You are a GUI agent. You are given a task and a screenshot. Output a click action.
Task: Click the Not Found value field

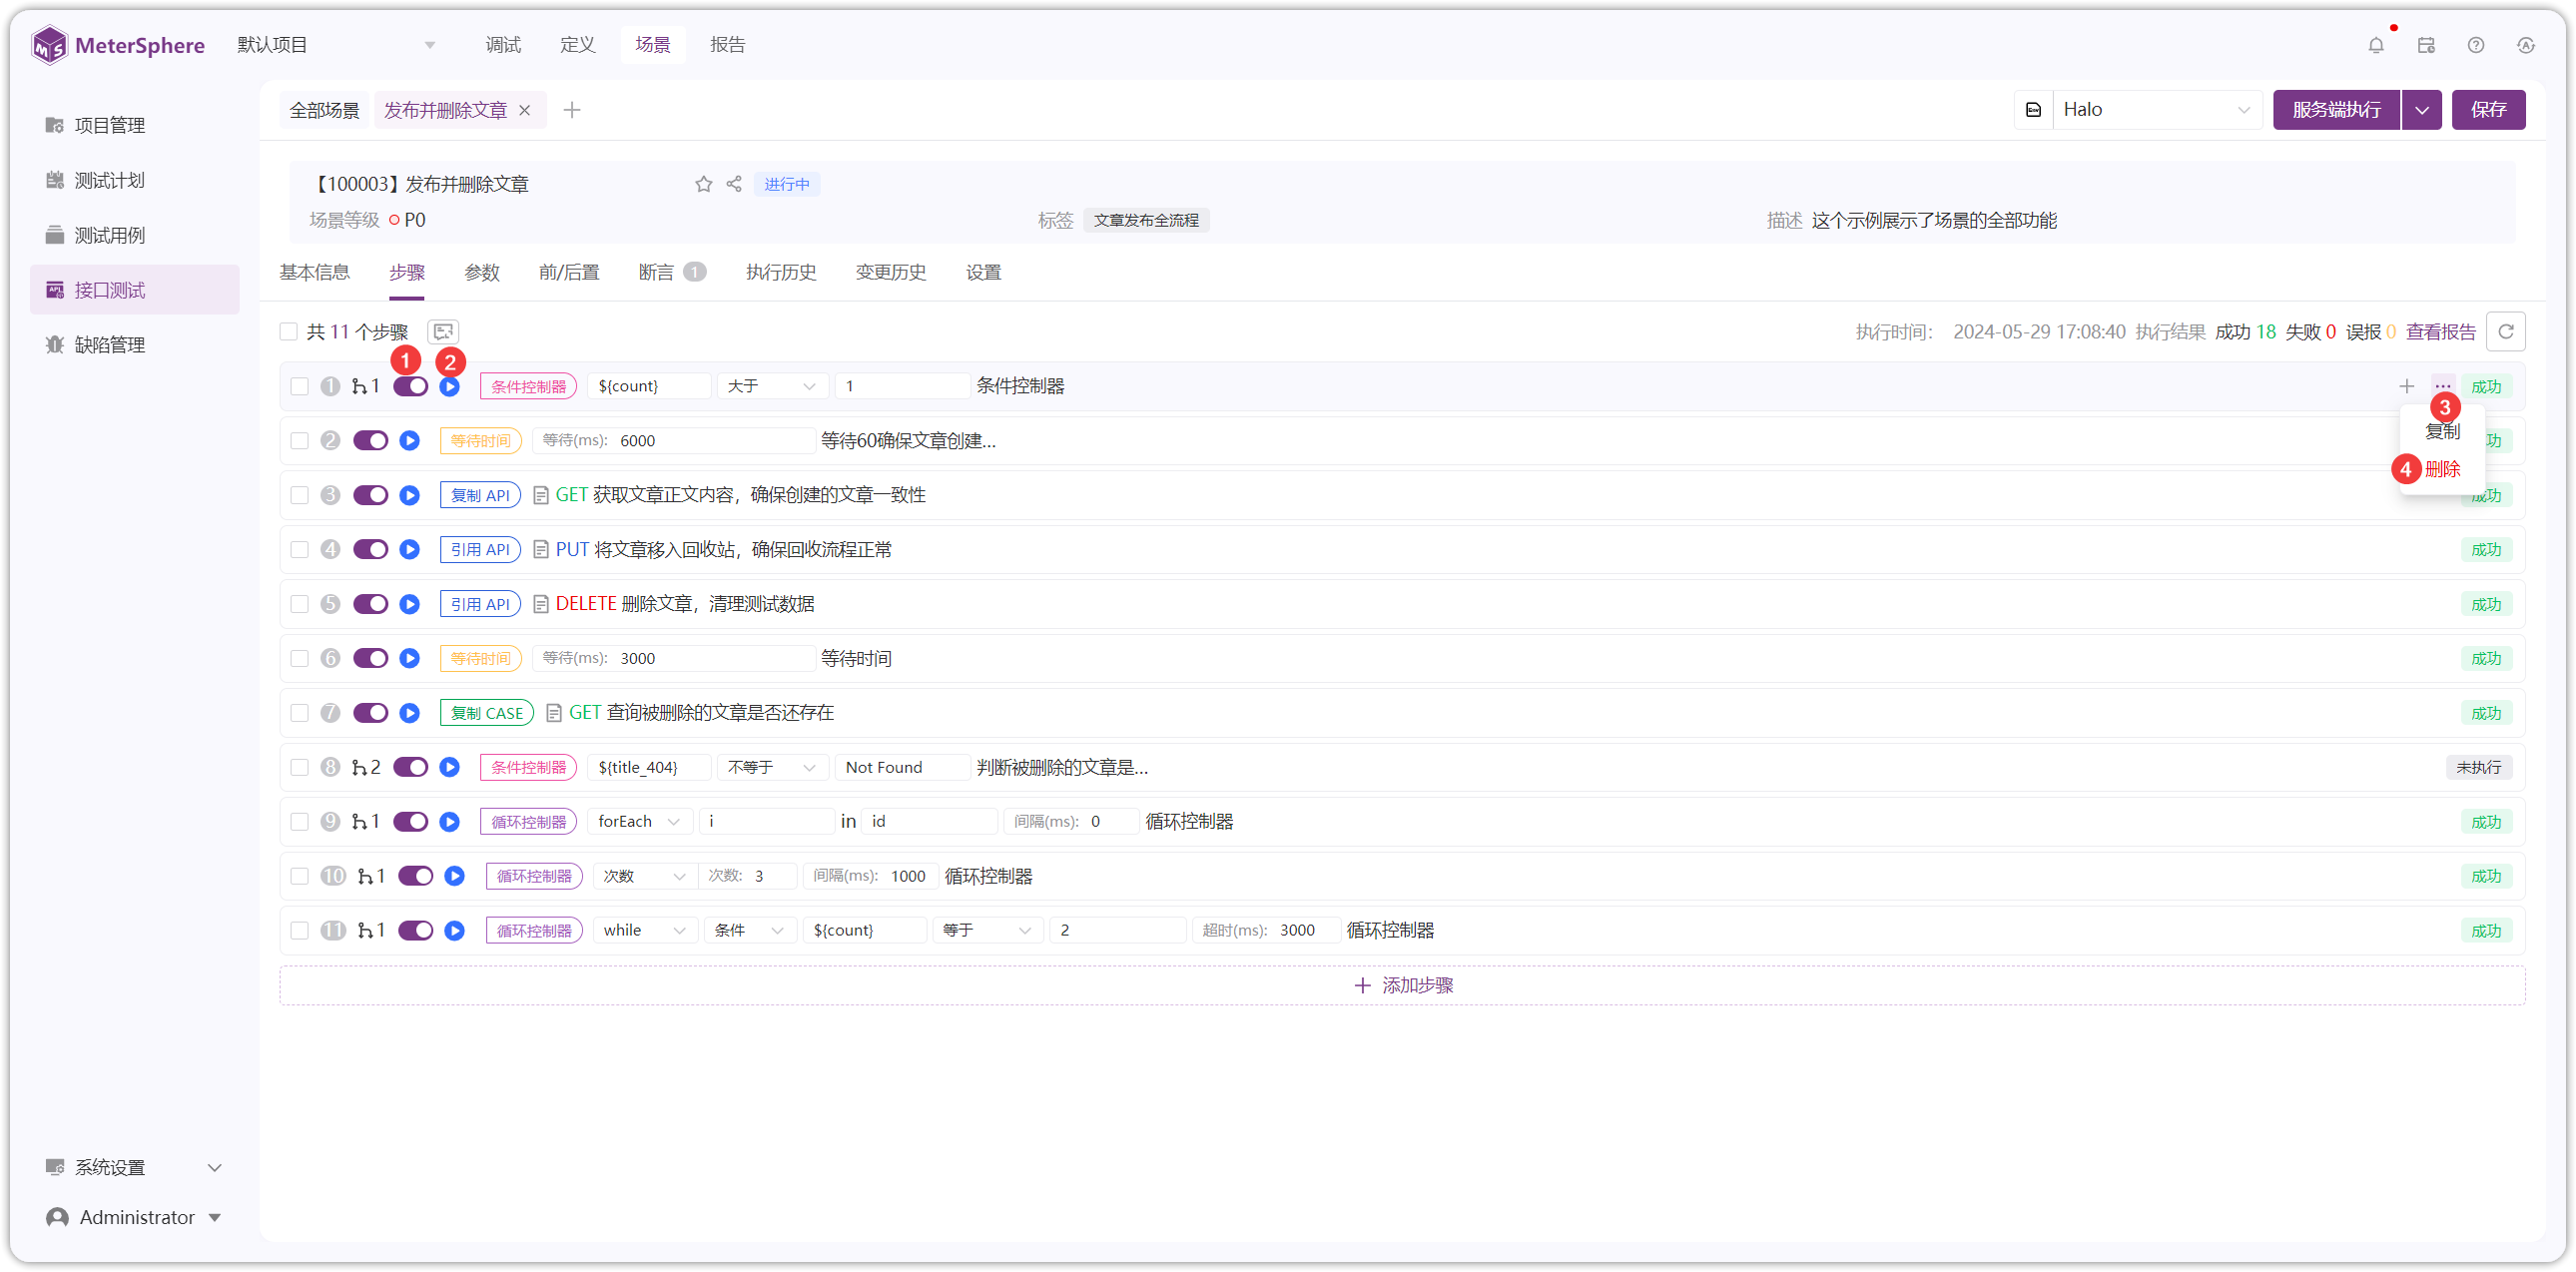click(902, 767)
